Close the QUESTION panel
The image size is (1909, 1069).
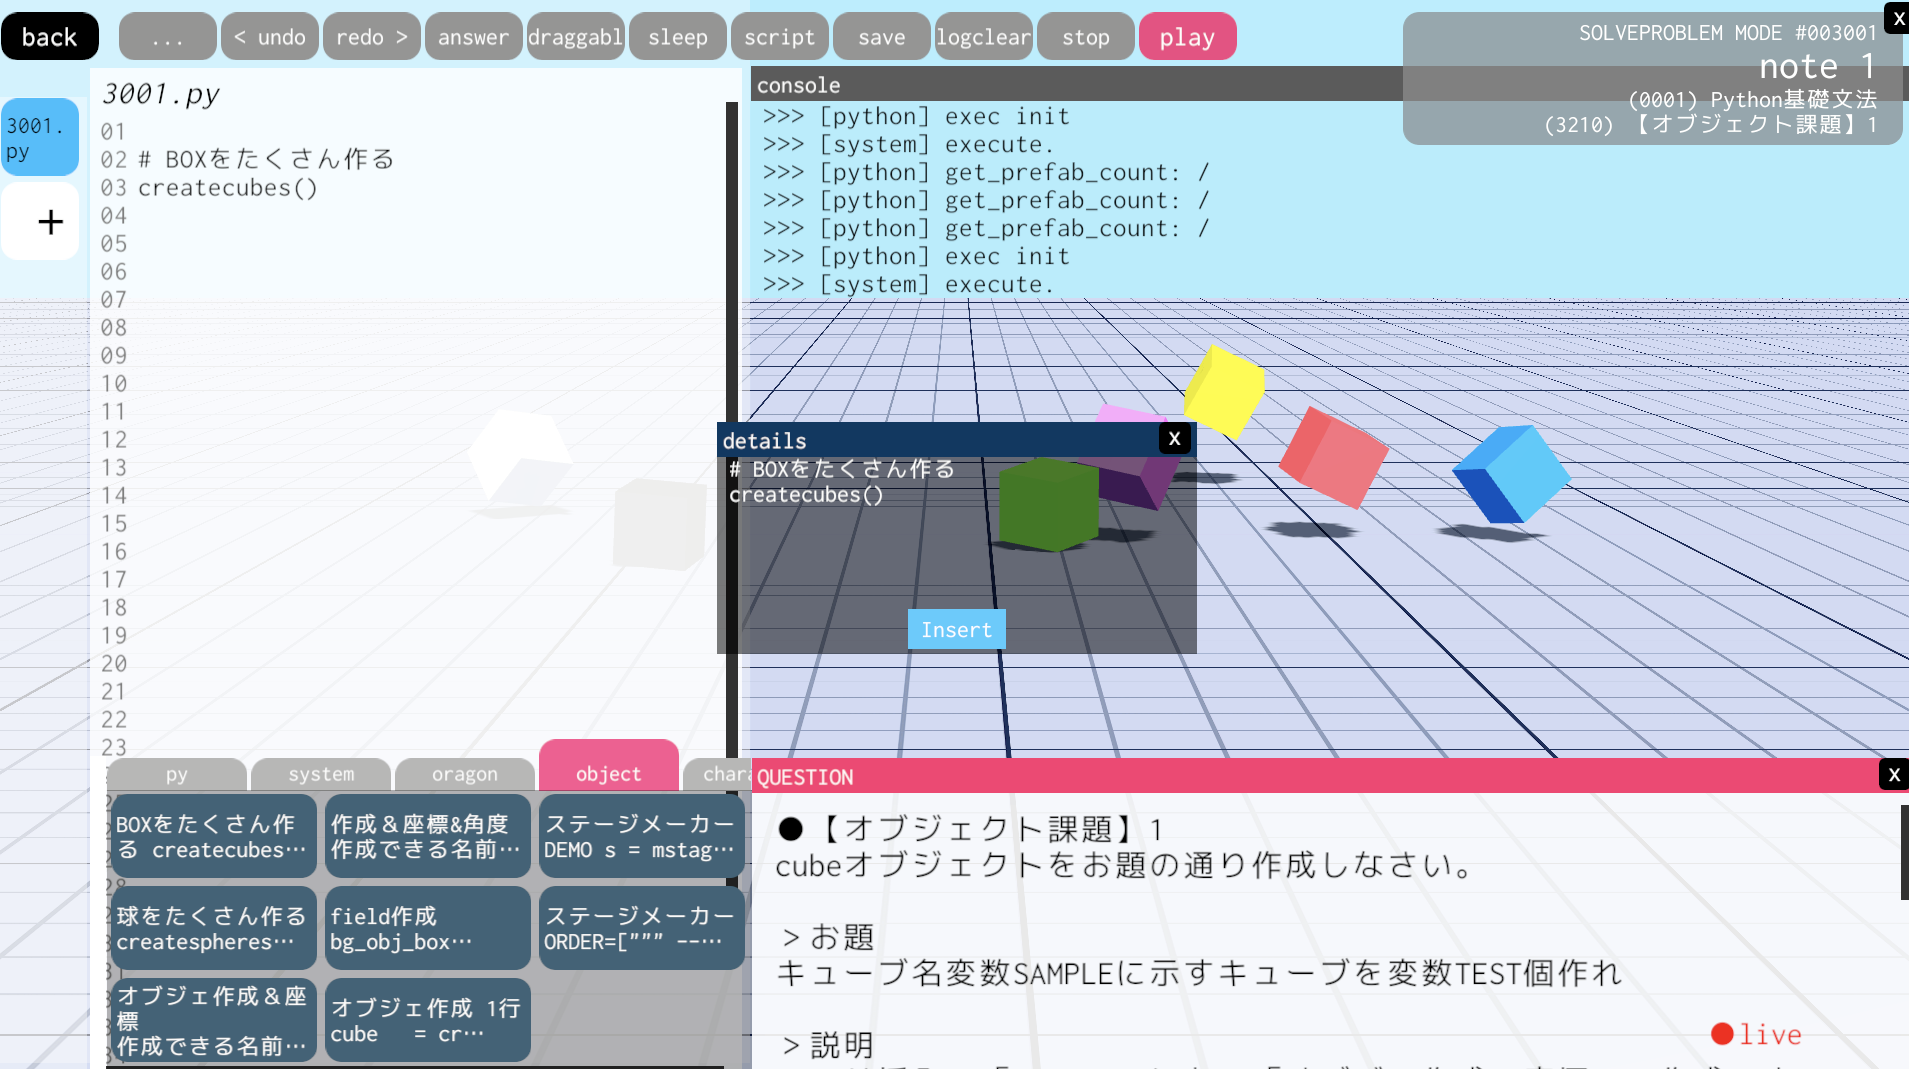1893,775
